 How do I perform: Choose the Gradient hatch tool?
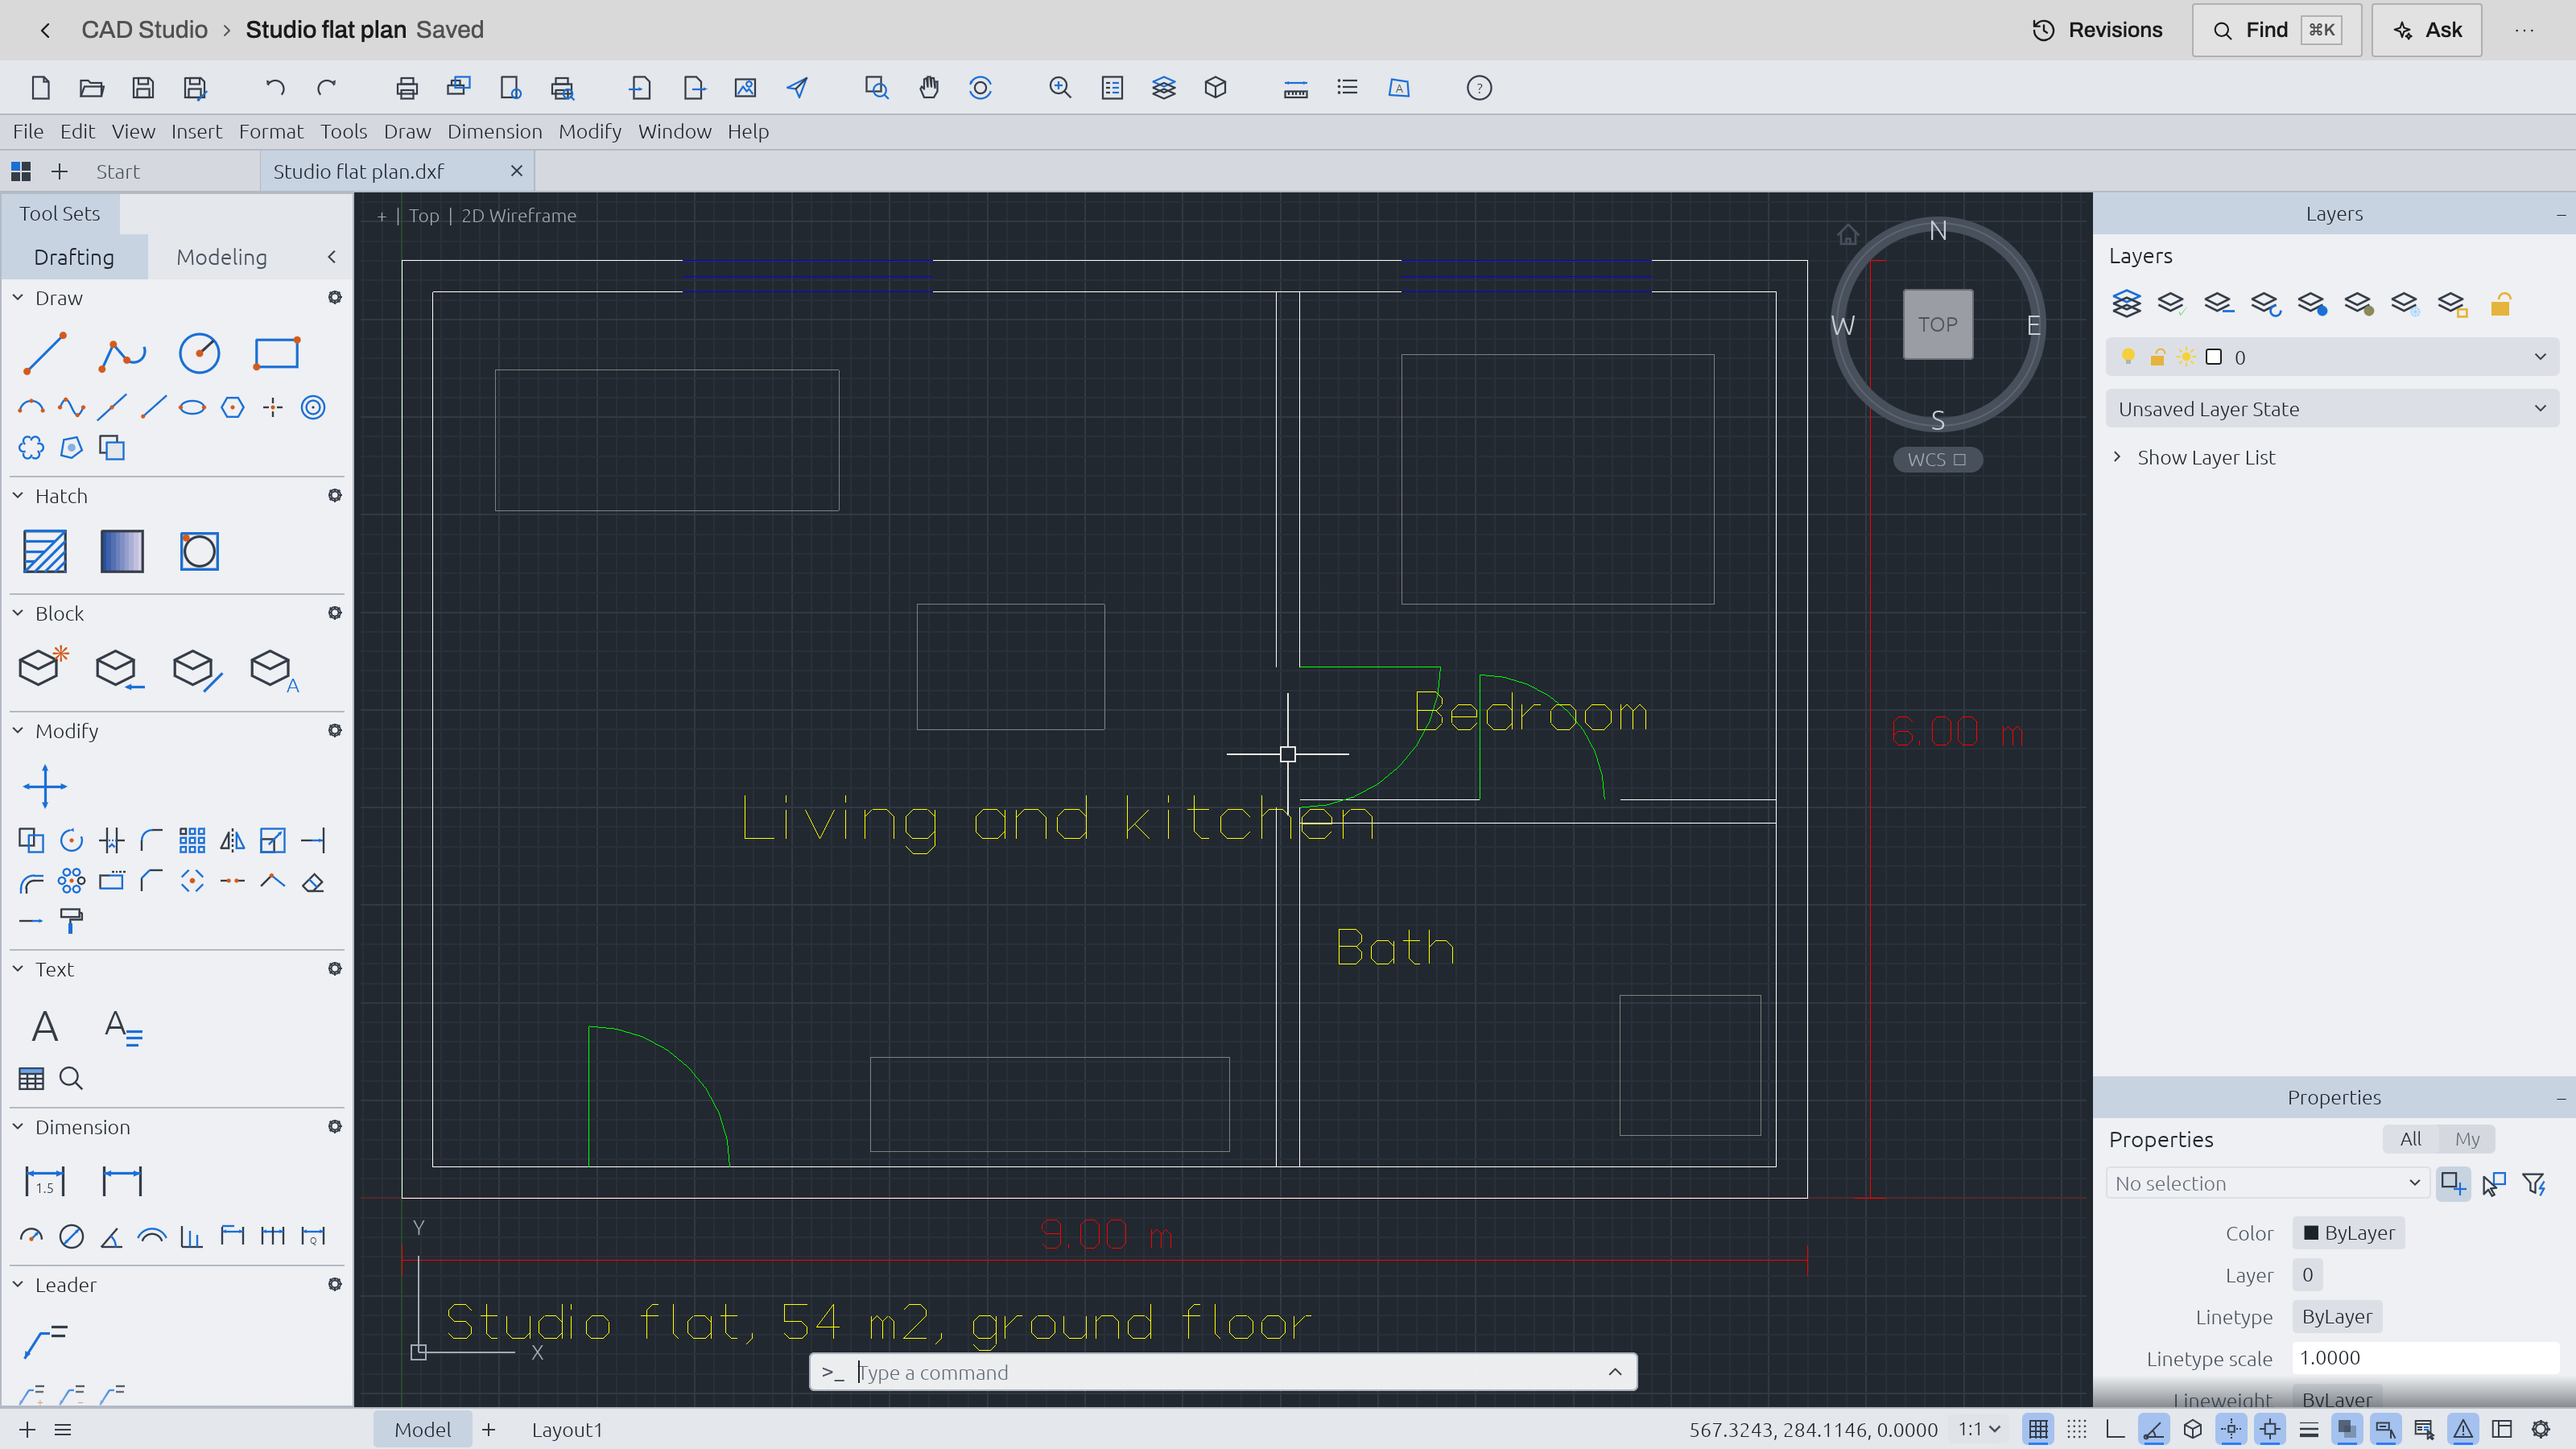click(x=122, y=551)
